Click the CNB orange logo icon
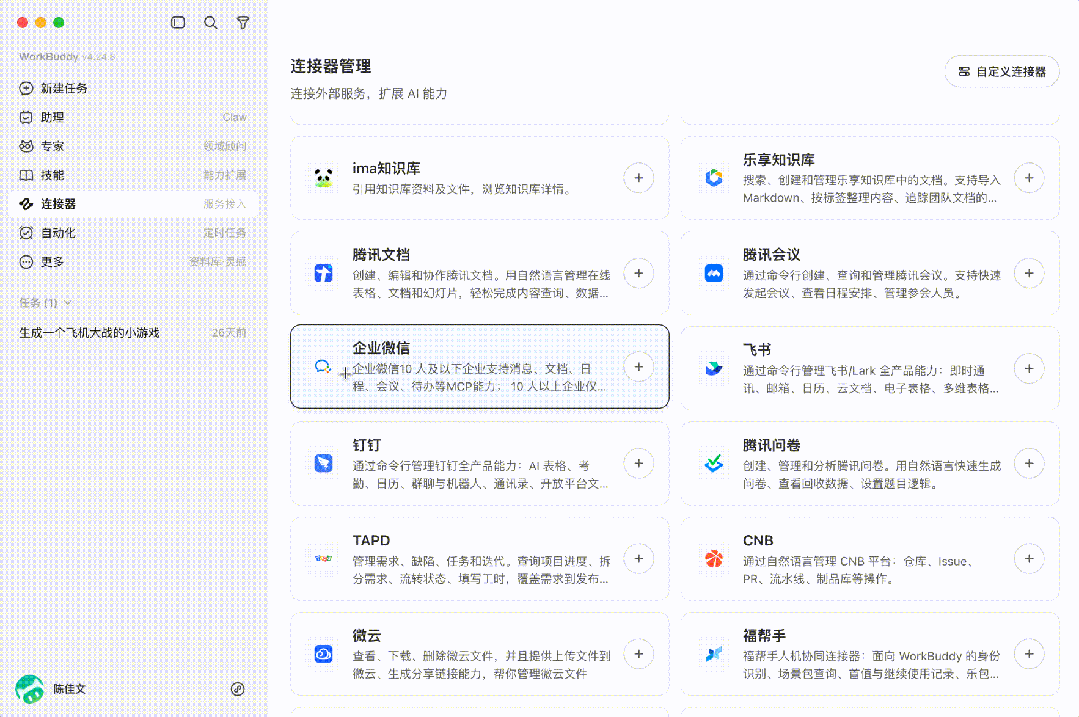 pos(714,558)
